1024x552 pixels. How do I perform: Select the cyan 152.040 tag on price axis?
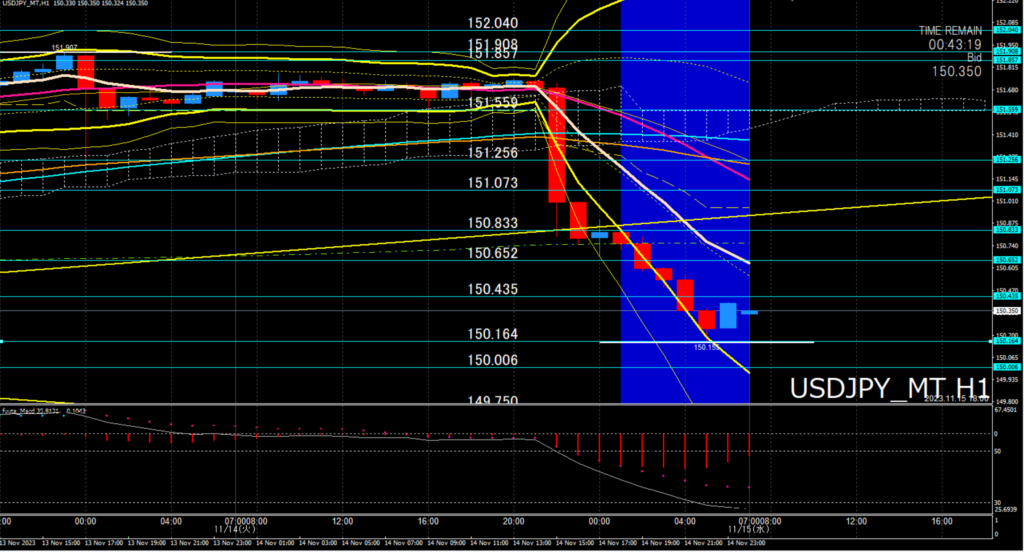(1006, 30)
